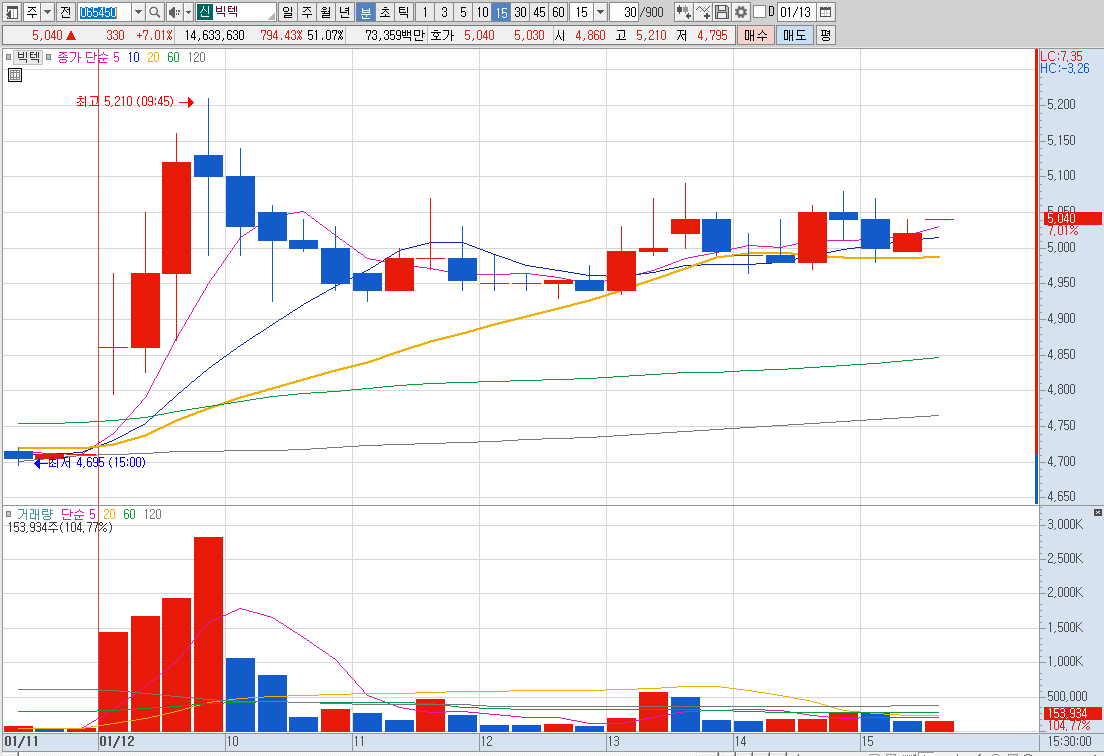Choose the 30-minute interval button
The image size is (1104, 756).
(520, 12)
